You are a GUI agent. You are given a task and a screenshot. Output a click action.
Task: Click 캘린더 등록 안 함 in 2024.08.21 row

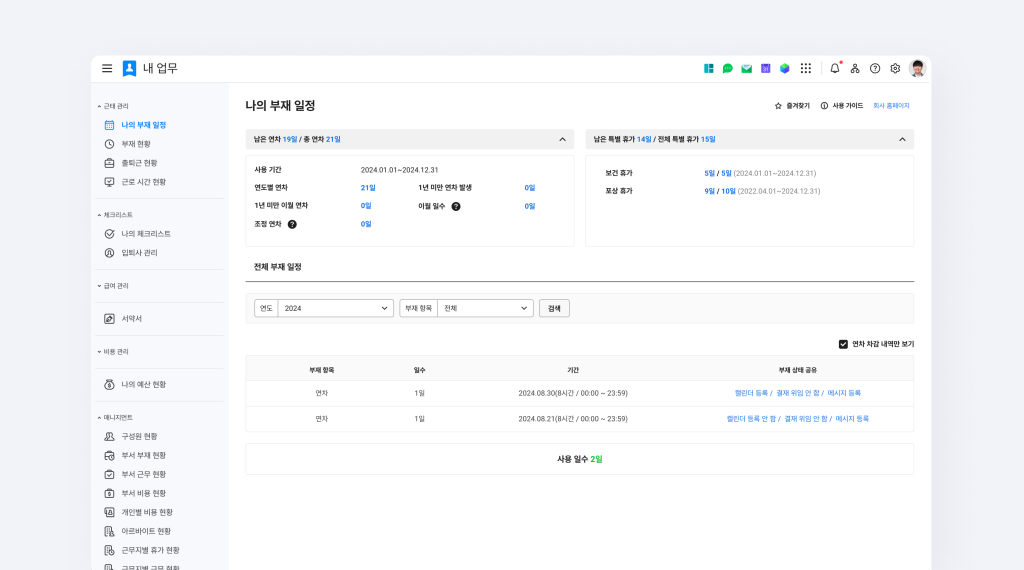point(751,419)
